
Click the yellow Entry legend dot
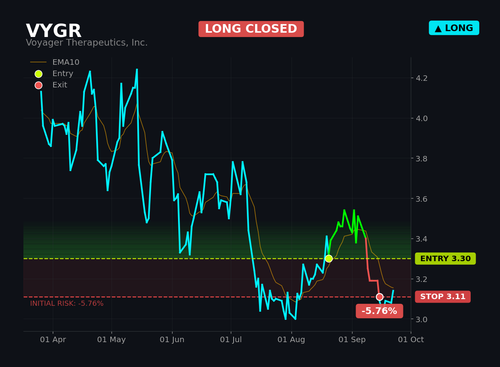click(39, 74)
